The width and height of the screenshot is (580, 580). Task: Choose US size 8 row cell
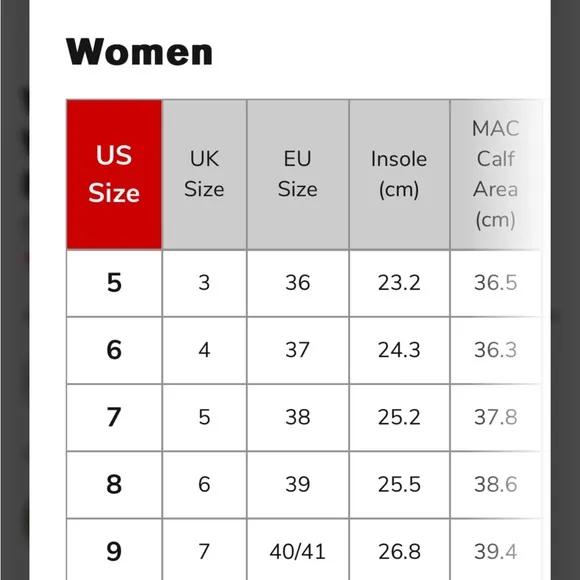(114, 485)
